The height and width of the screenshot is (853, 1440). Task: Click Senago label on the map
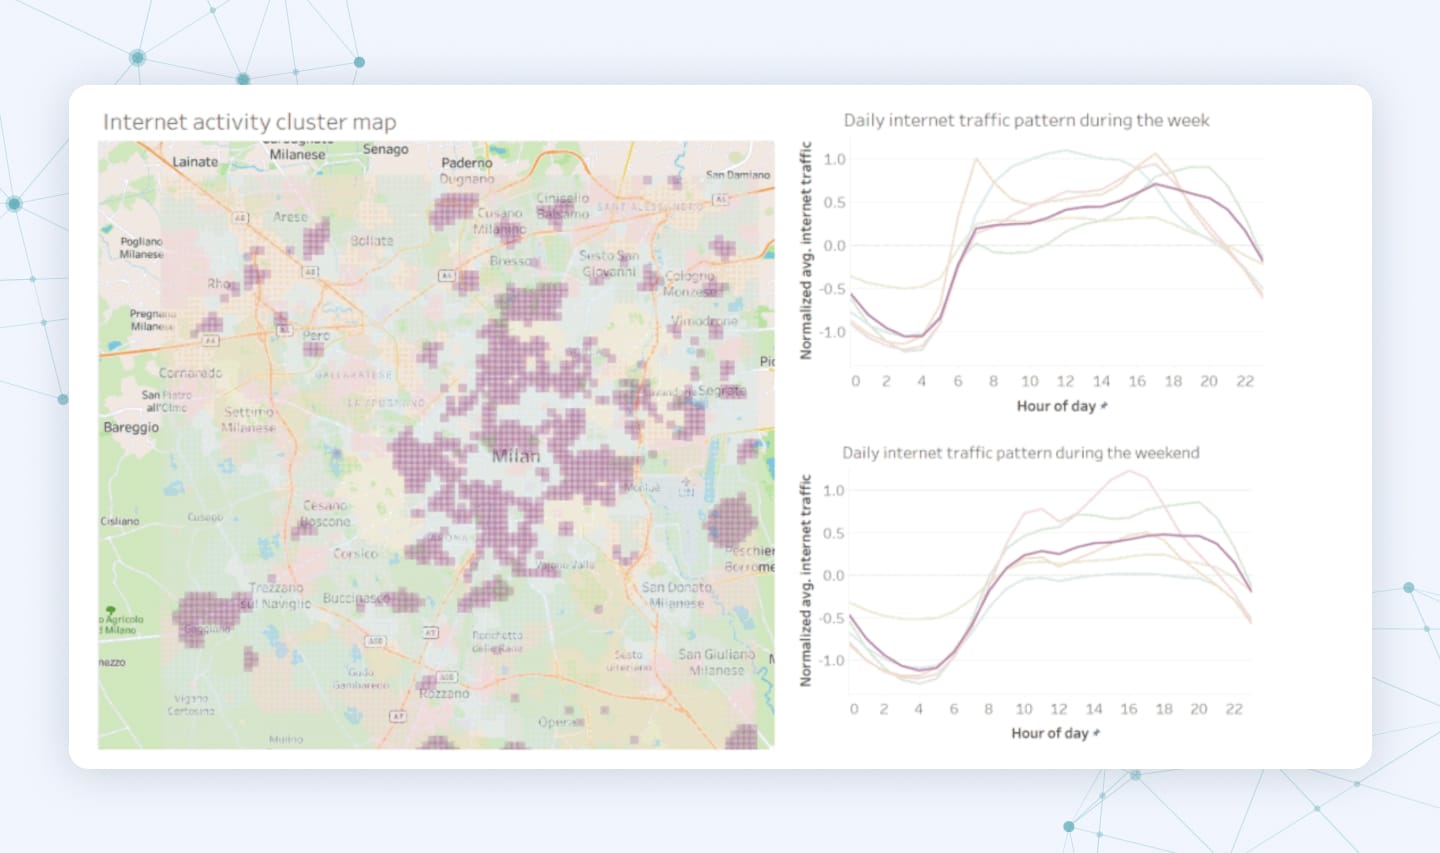point(386,149)
